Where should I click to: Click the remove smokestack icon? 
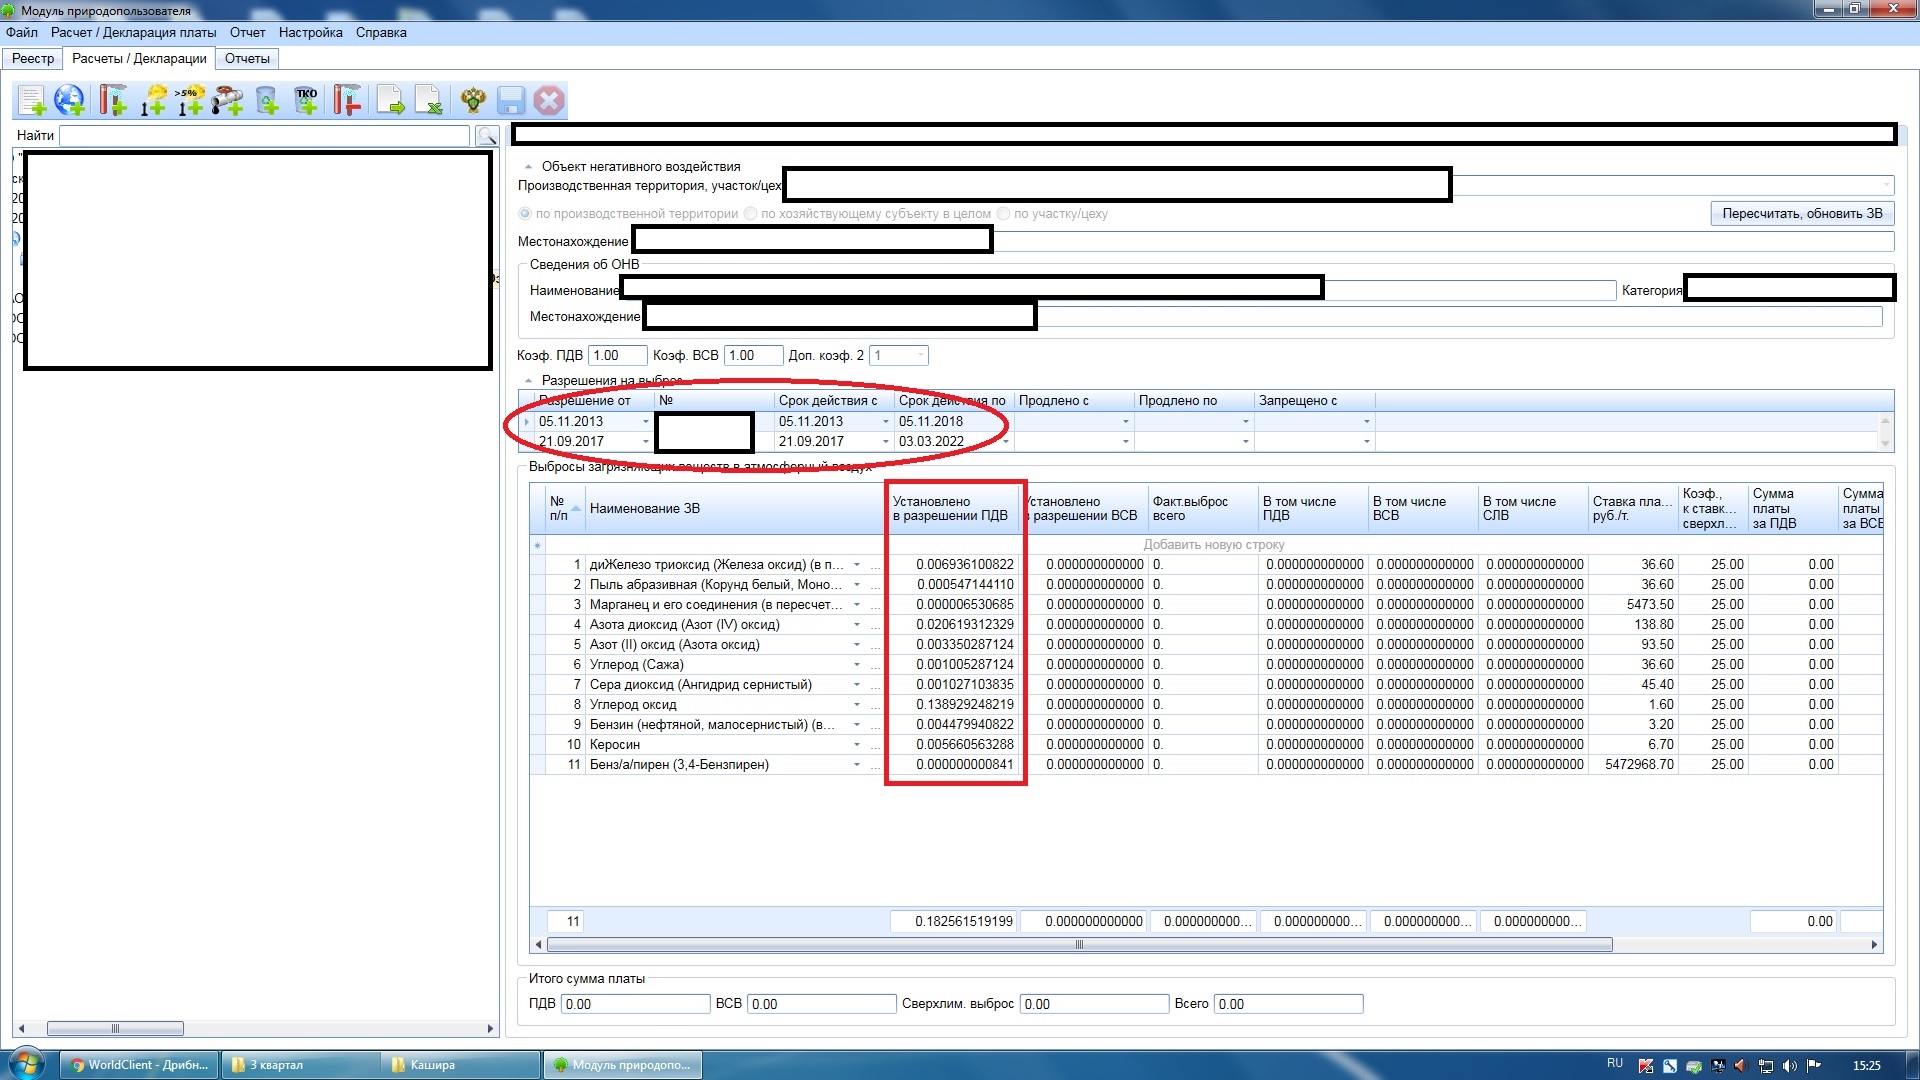347,100
